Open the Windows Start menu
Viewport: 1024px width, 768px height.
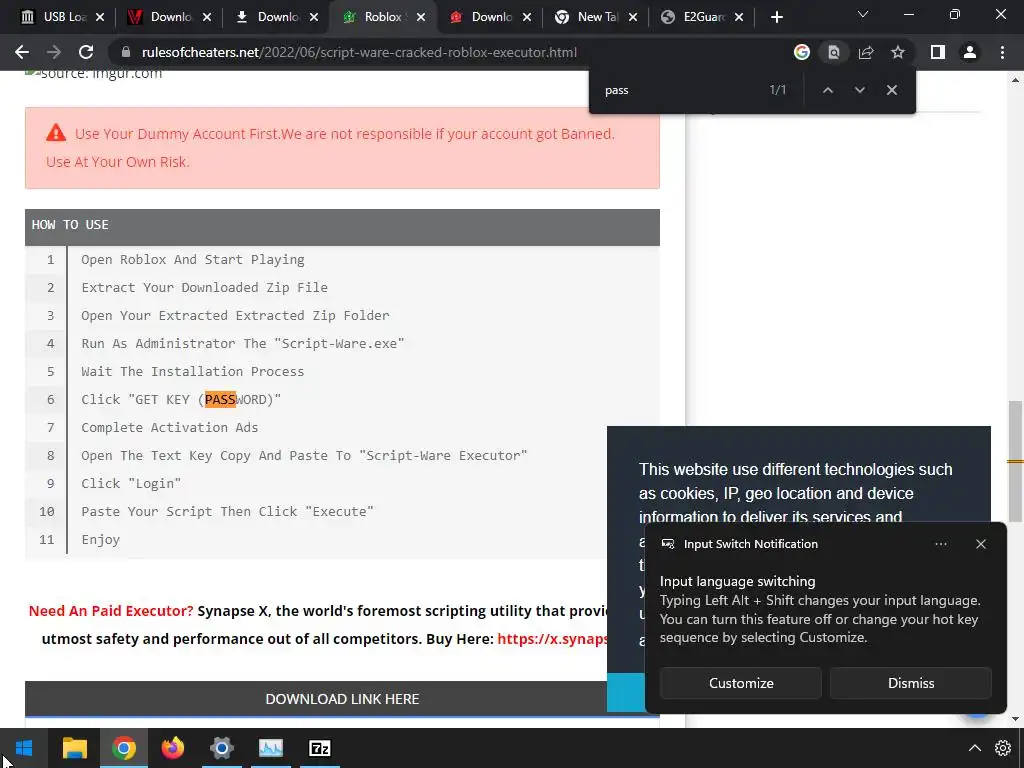(24, 748)
